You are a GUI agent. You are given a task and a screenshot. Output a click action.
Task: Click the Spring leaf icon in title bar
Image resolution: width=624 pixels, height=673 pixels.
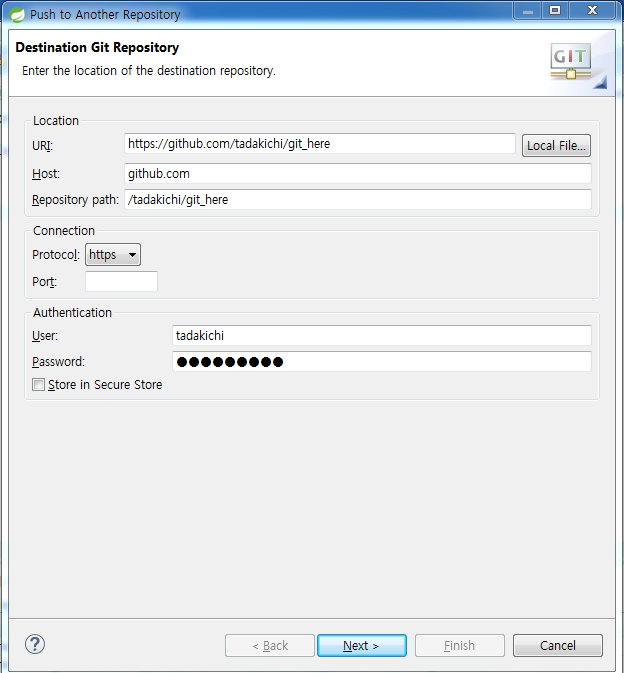click(x=17, y=15)
